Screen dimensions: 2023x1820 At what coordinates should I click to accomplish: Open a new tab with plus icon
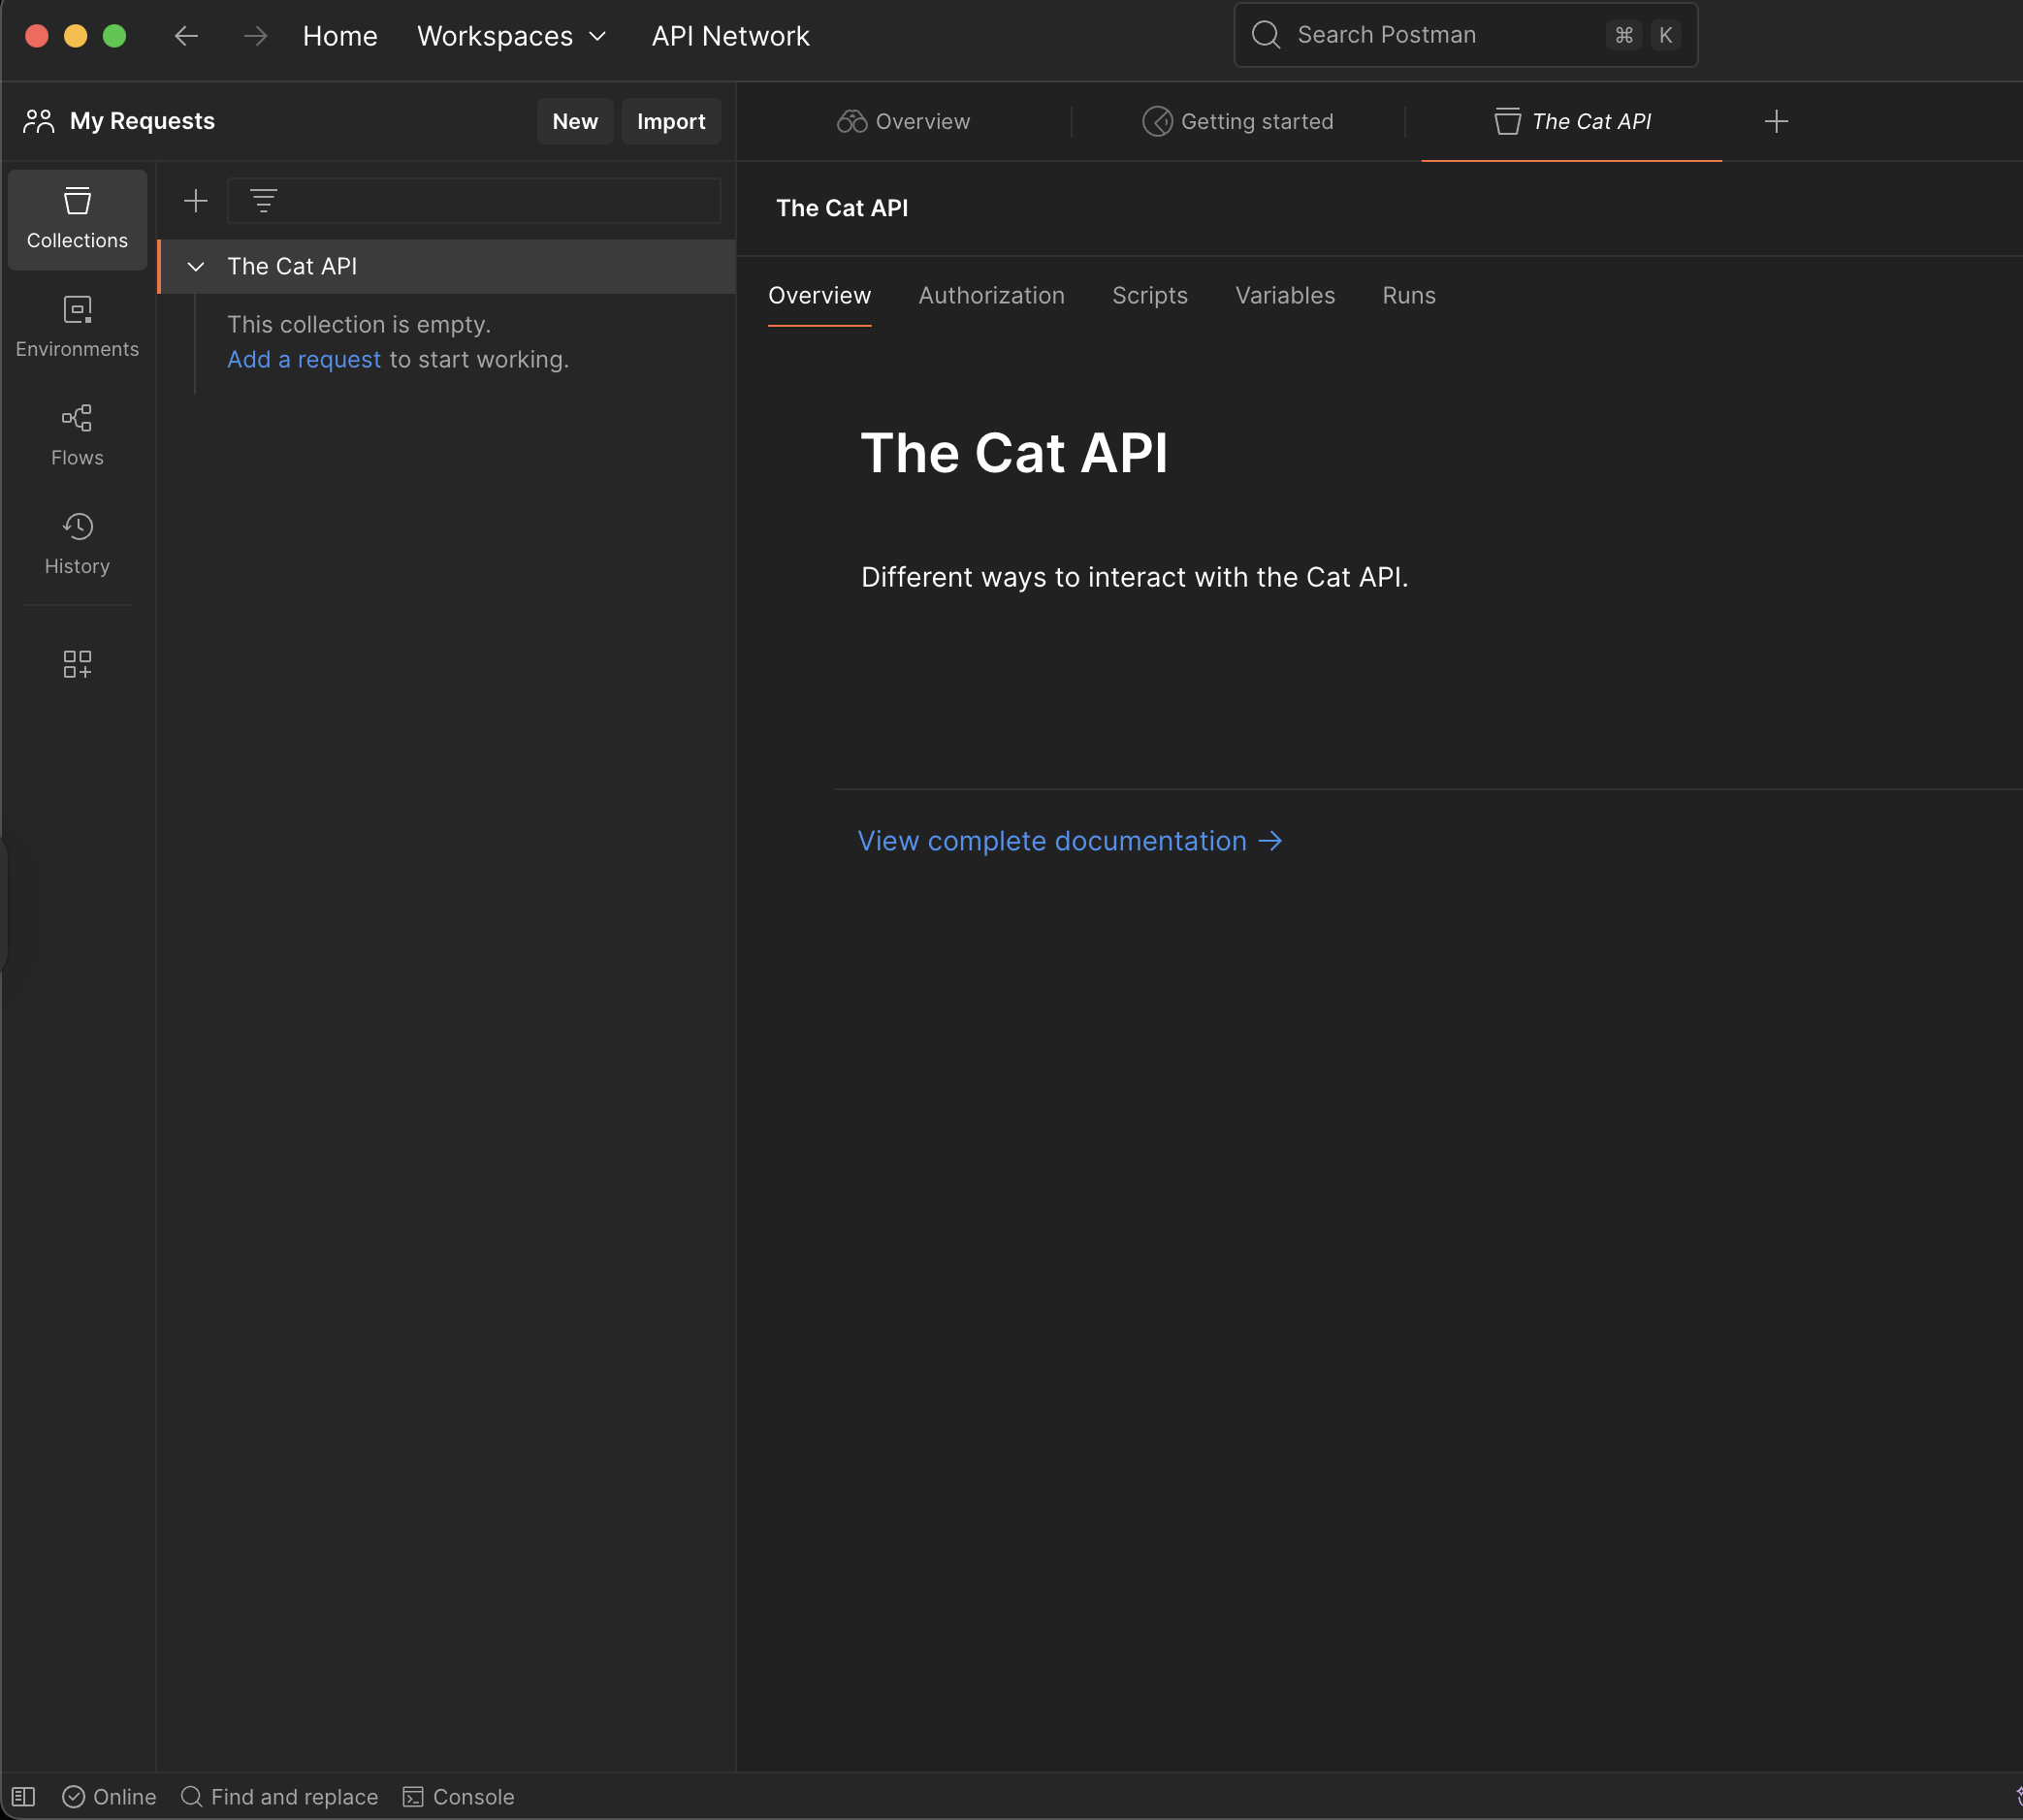coord(1776,122)
